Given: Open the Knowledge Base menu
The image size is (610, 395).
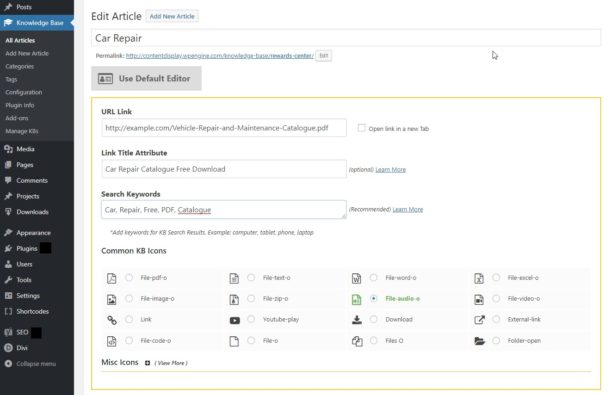Looking at the screenshot, I should coord(37,23).
